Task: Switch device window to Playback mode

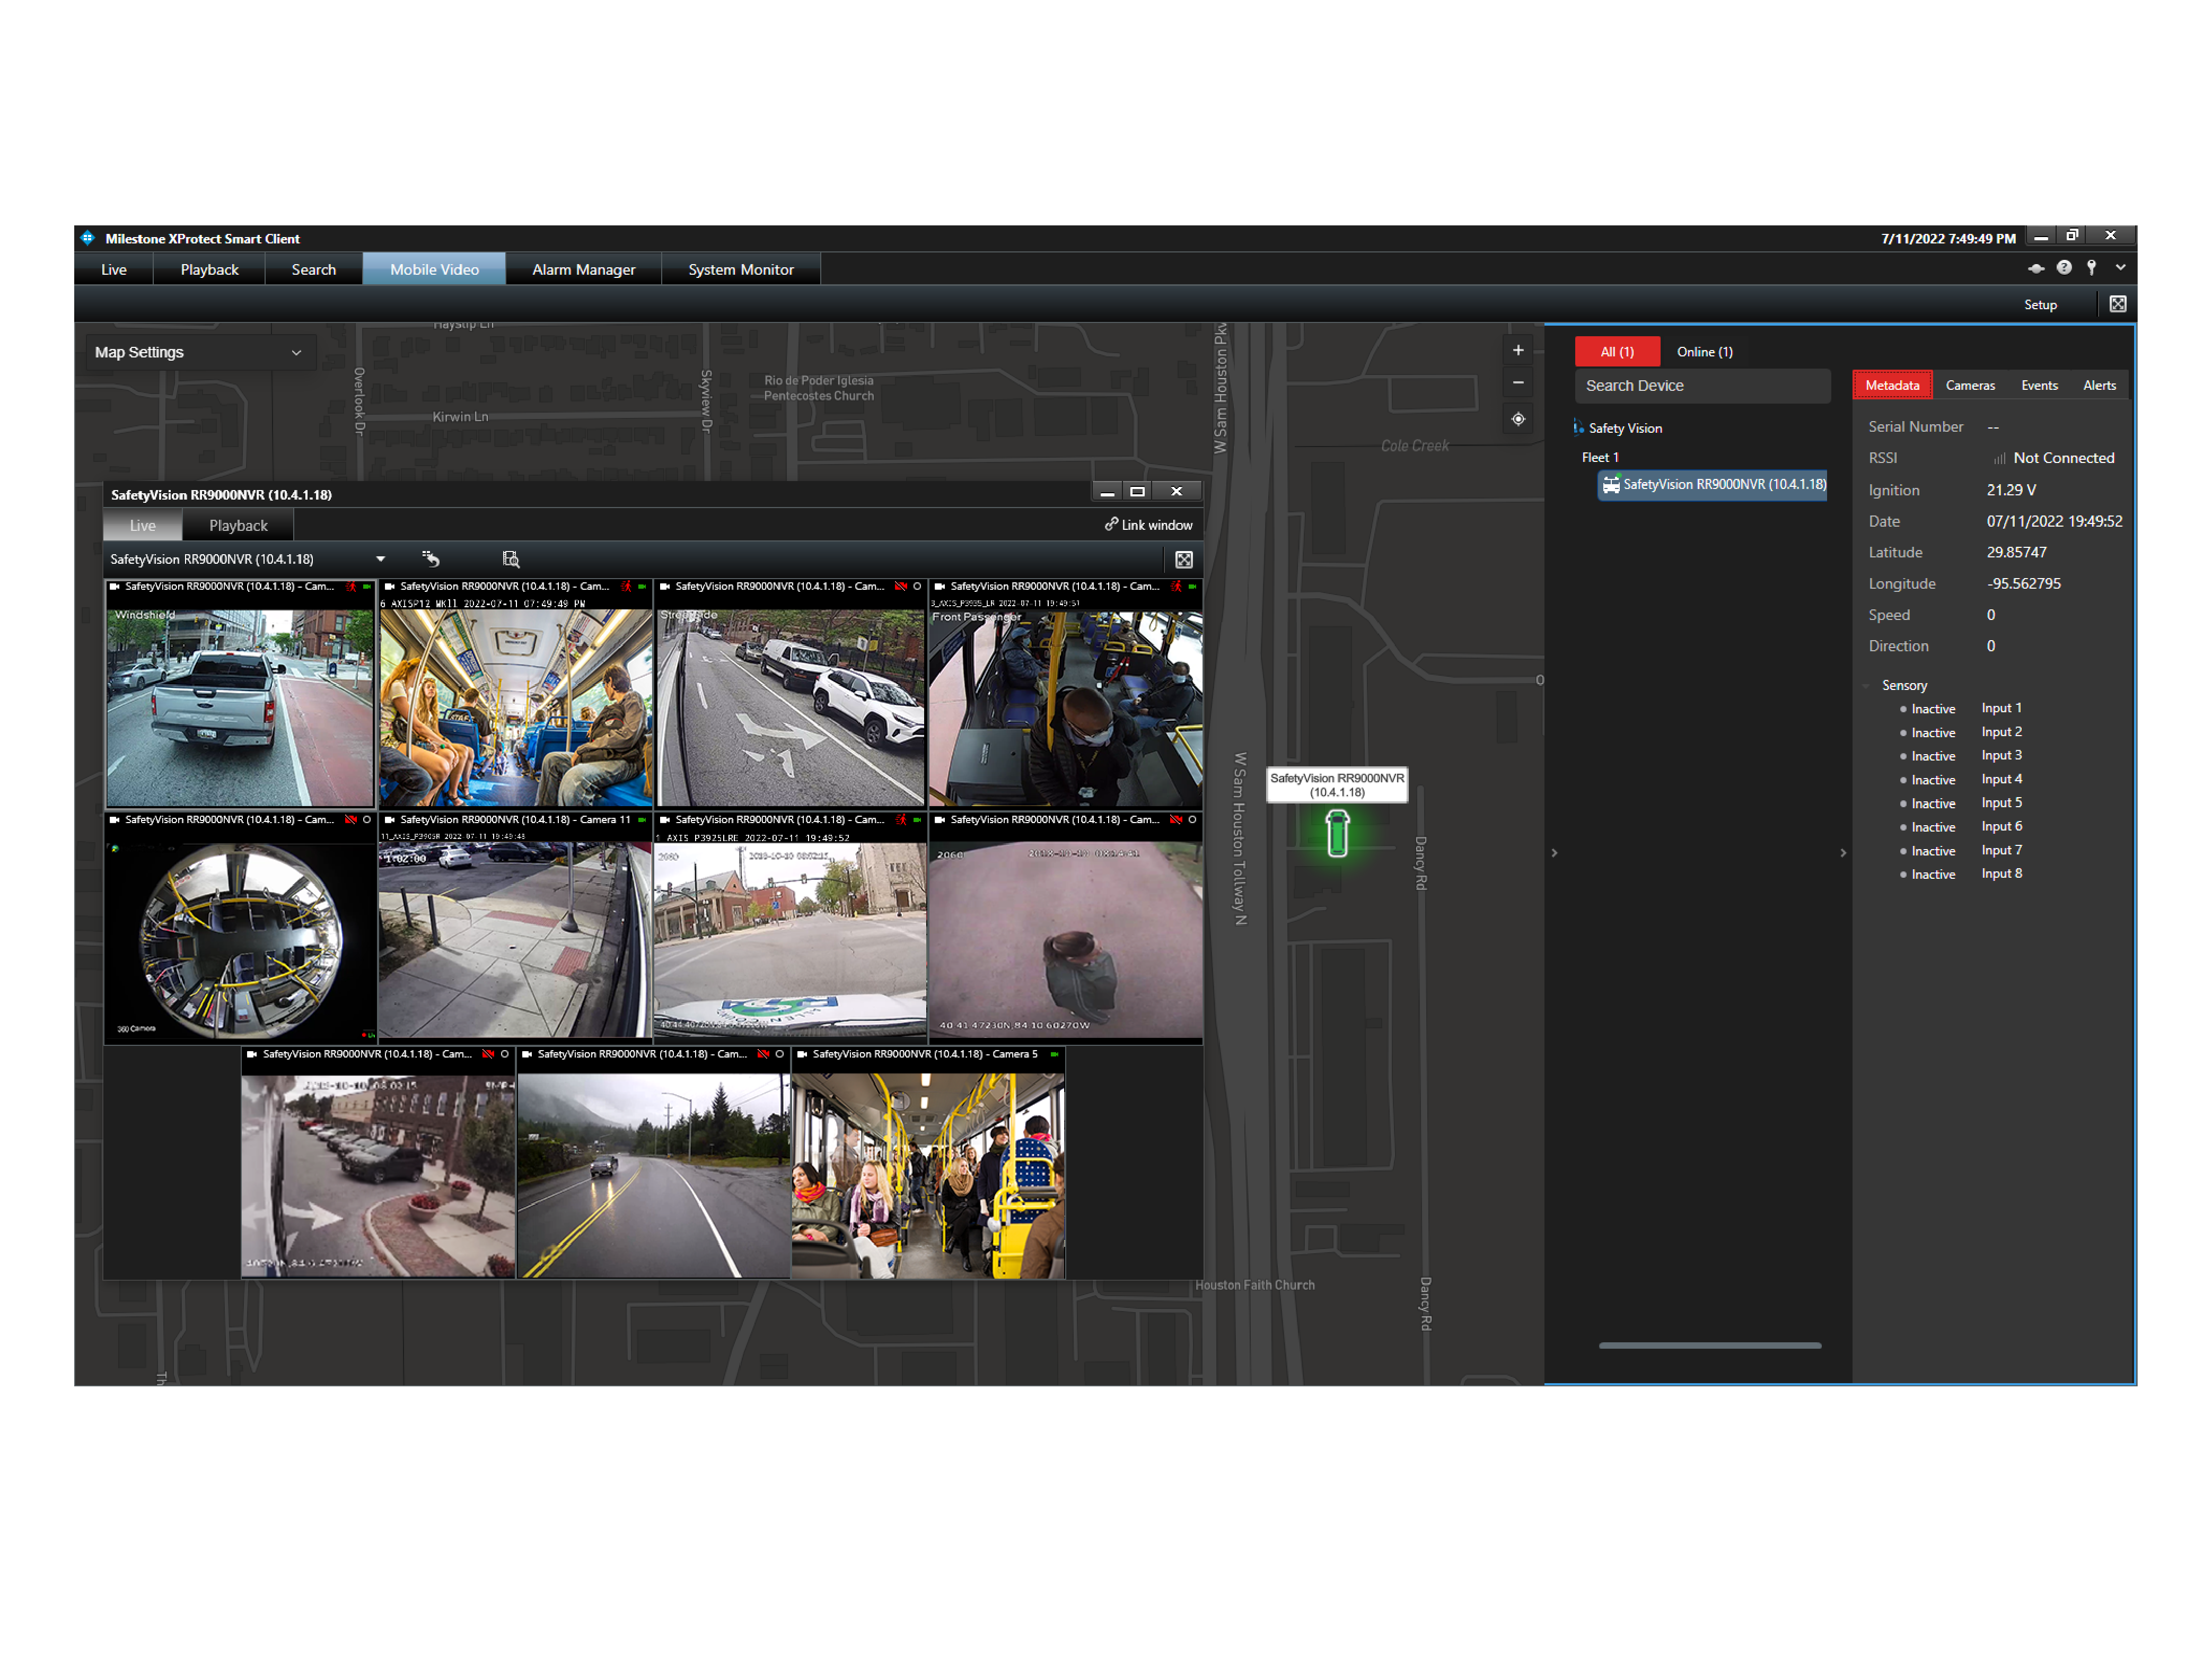Action: [x=238, y=525]
